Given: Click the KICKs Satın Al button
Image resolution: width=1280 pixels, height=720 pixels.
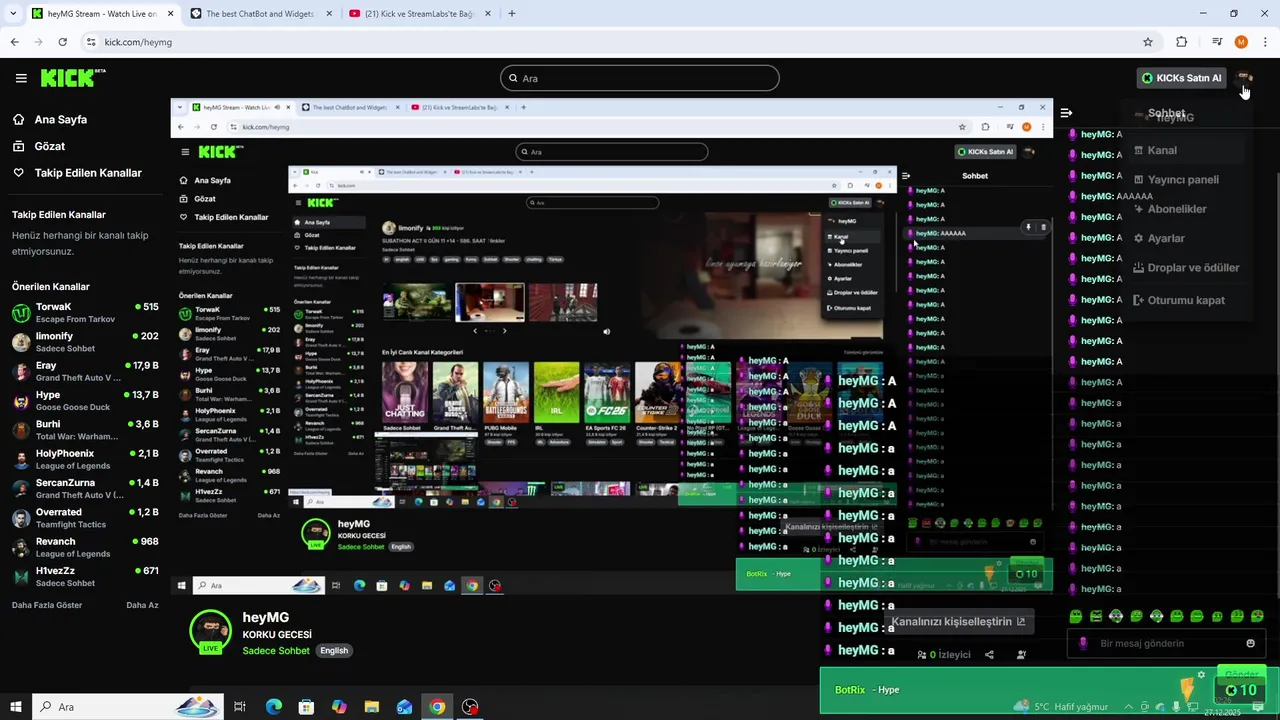Looking at the screenshot, I should click(x=1182, y=78).
